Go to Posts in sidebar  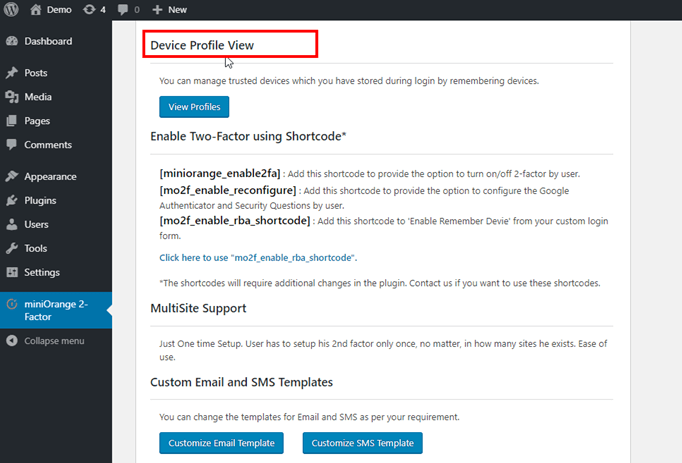click(35, 73)
